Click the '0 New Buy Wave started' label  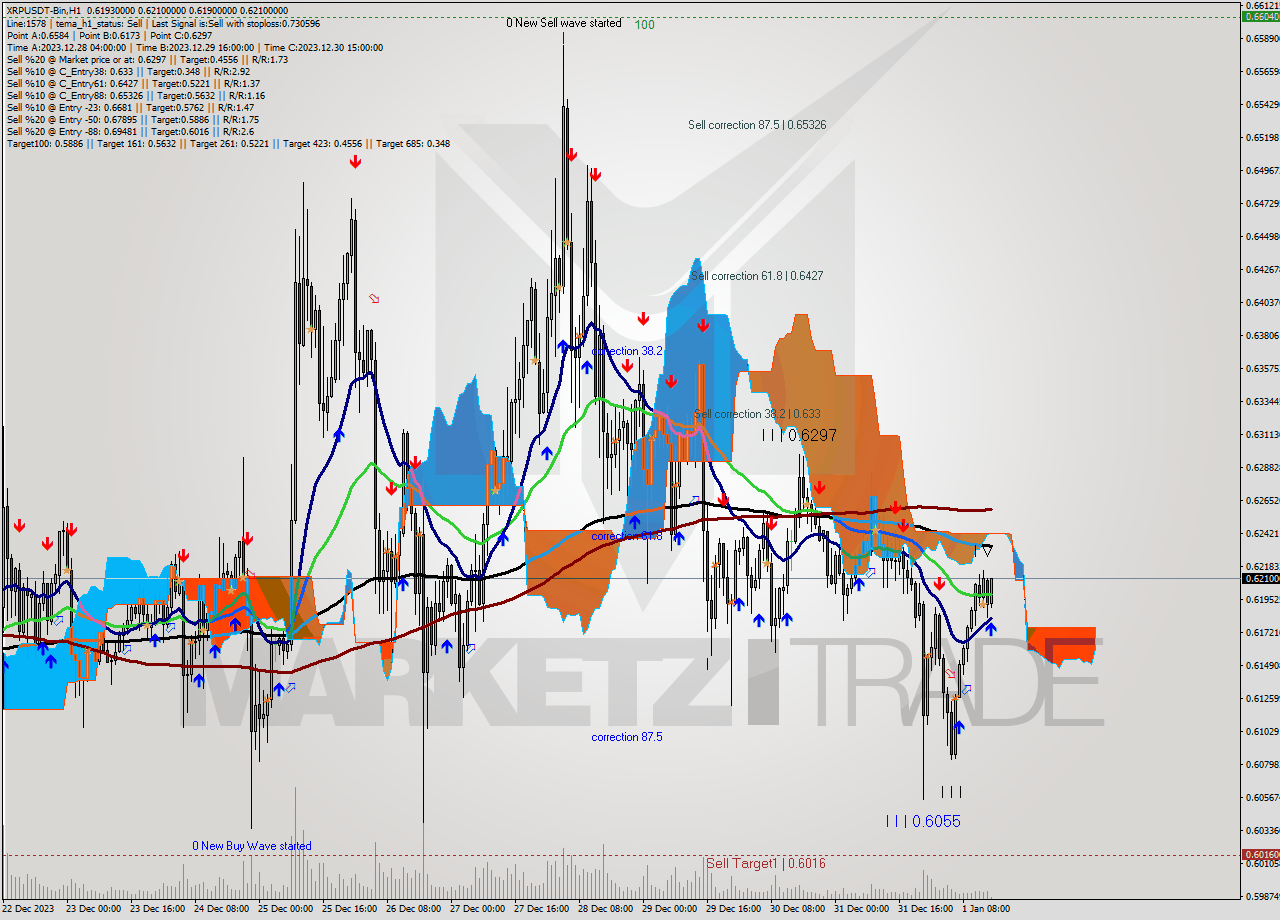(252, 846)
